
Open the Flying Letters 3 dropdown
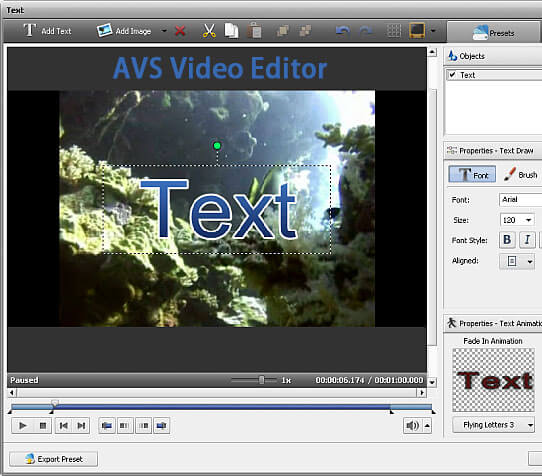(x=493, y=424)
